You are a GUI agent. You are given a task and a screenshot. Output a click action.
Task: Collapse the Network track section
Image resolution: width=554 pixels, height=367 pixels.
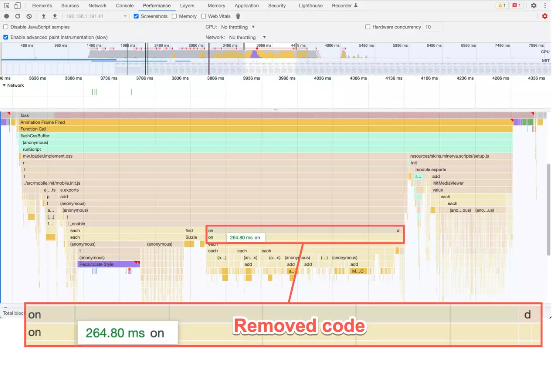click(4, 85)
